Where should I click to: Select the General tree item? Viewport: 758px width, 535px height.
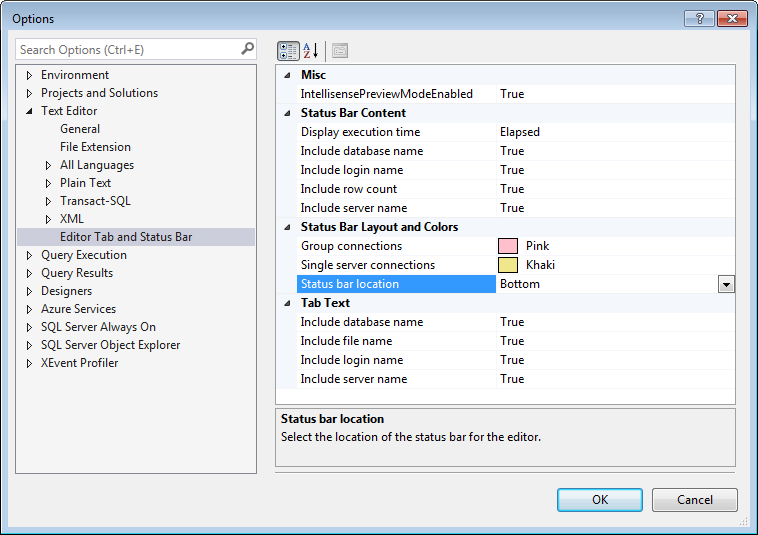pyautogui.click(x=80, y=129)
